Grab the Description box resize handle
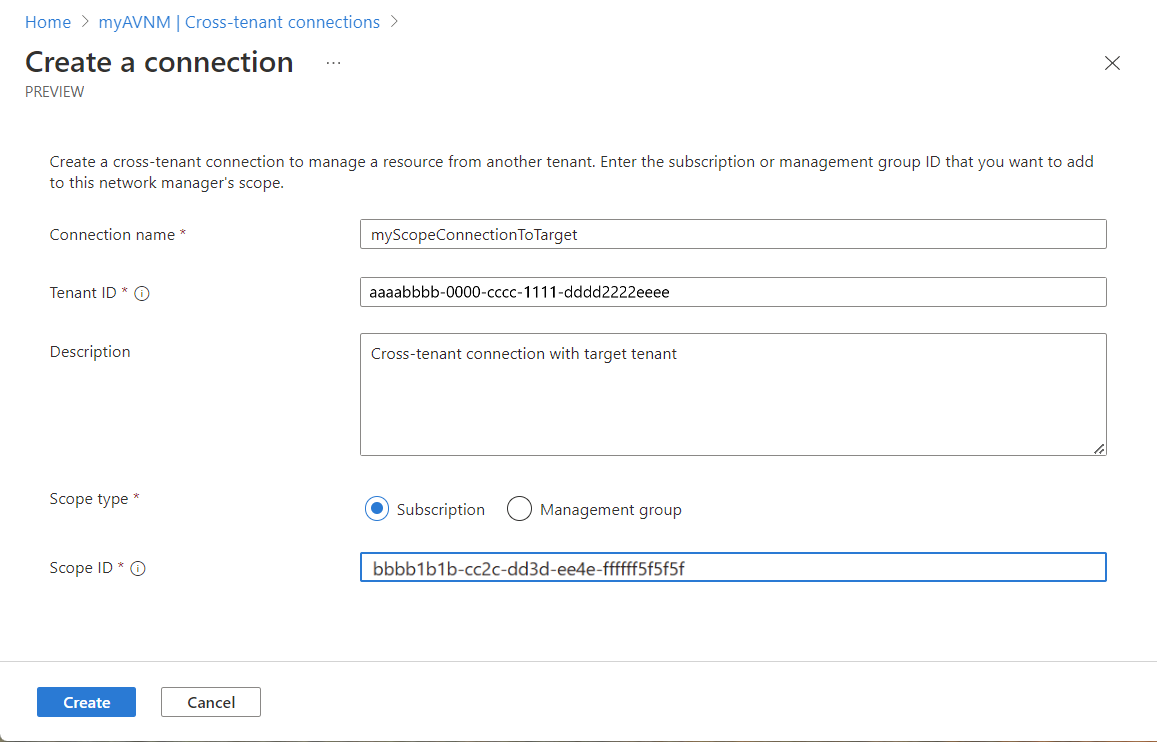The image size is (1157, 742). (x=1099, y=449)
